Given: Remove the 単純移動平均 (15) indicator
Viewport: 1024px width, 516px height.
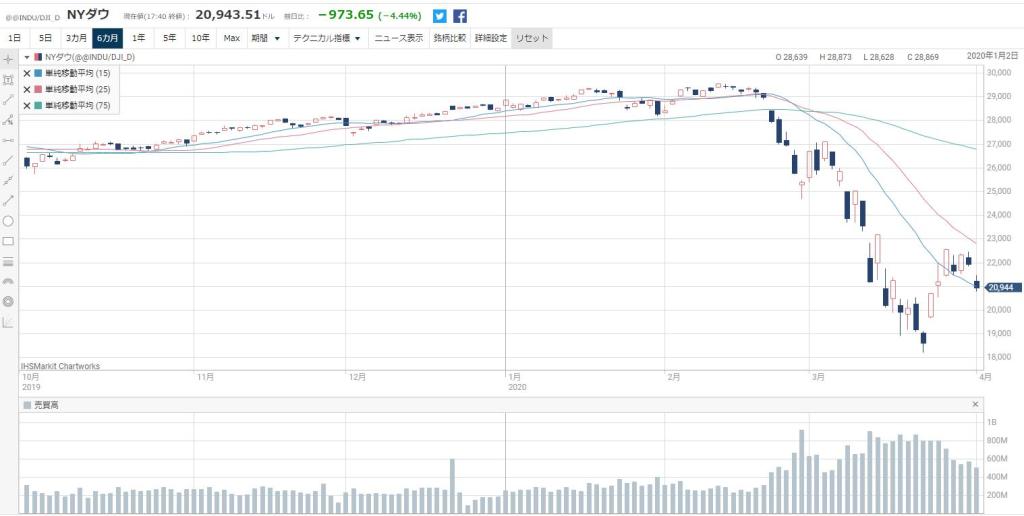Looking at the screenshot, I should (27, 73).
